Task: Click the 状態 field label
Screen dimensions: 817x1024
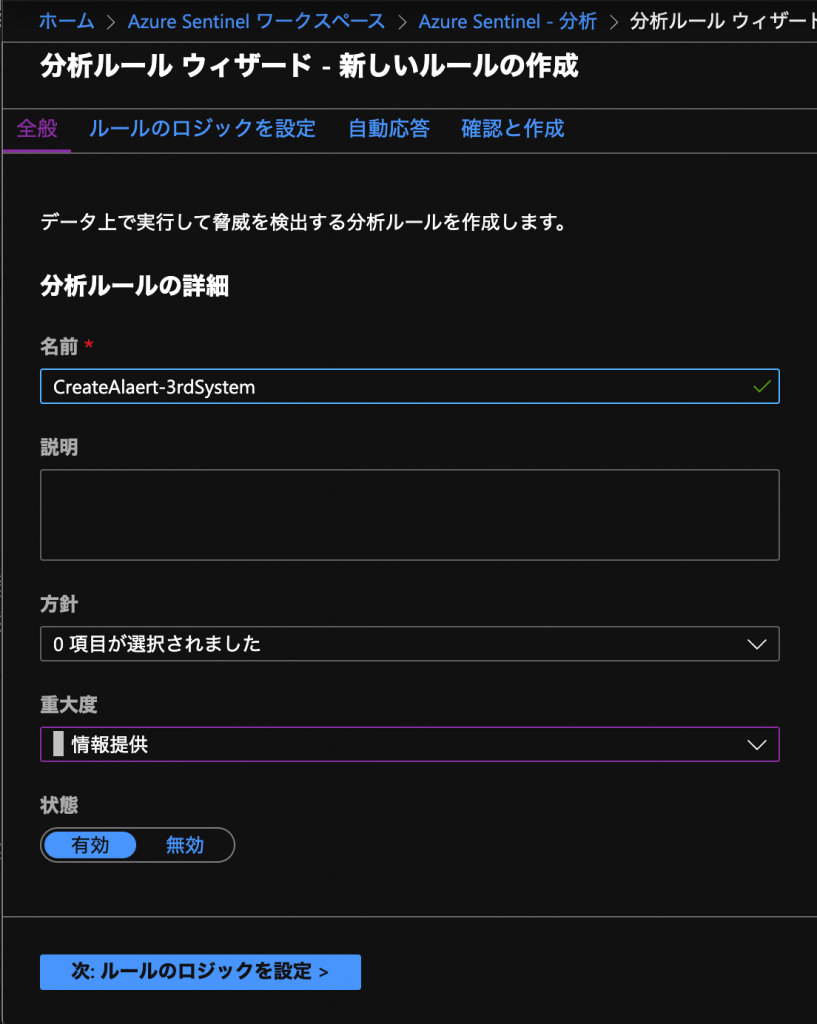Action: (x=59, y=805)
